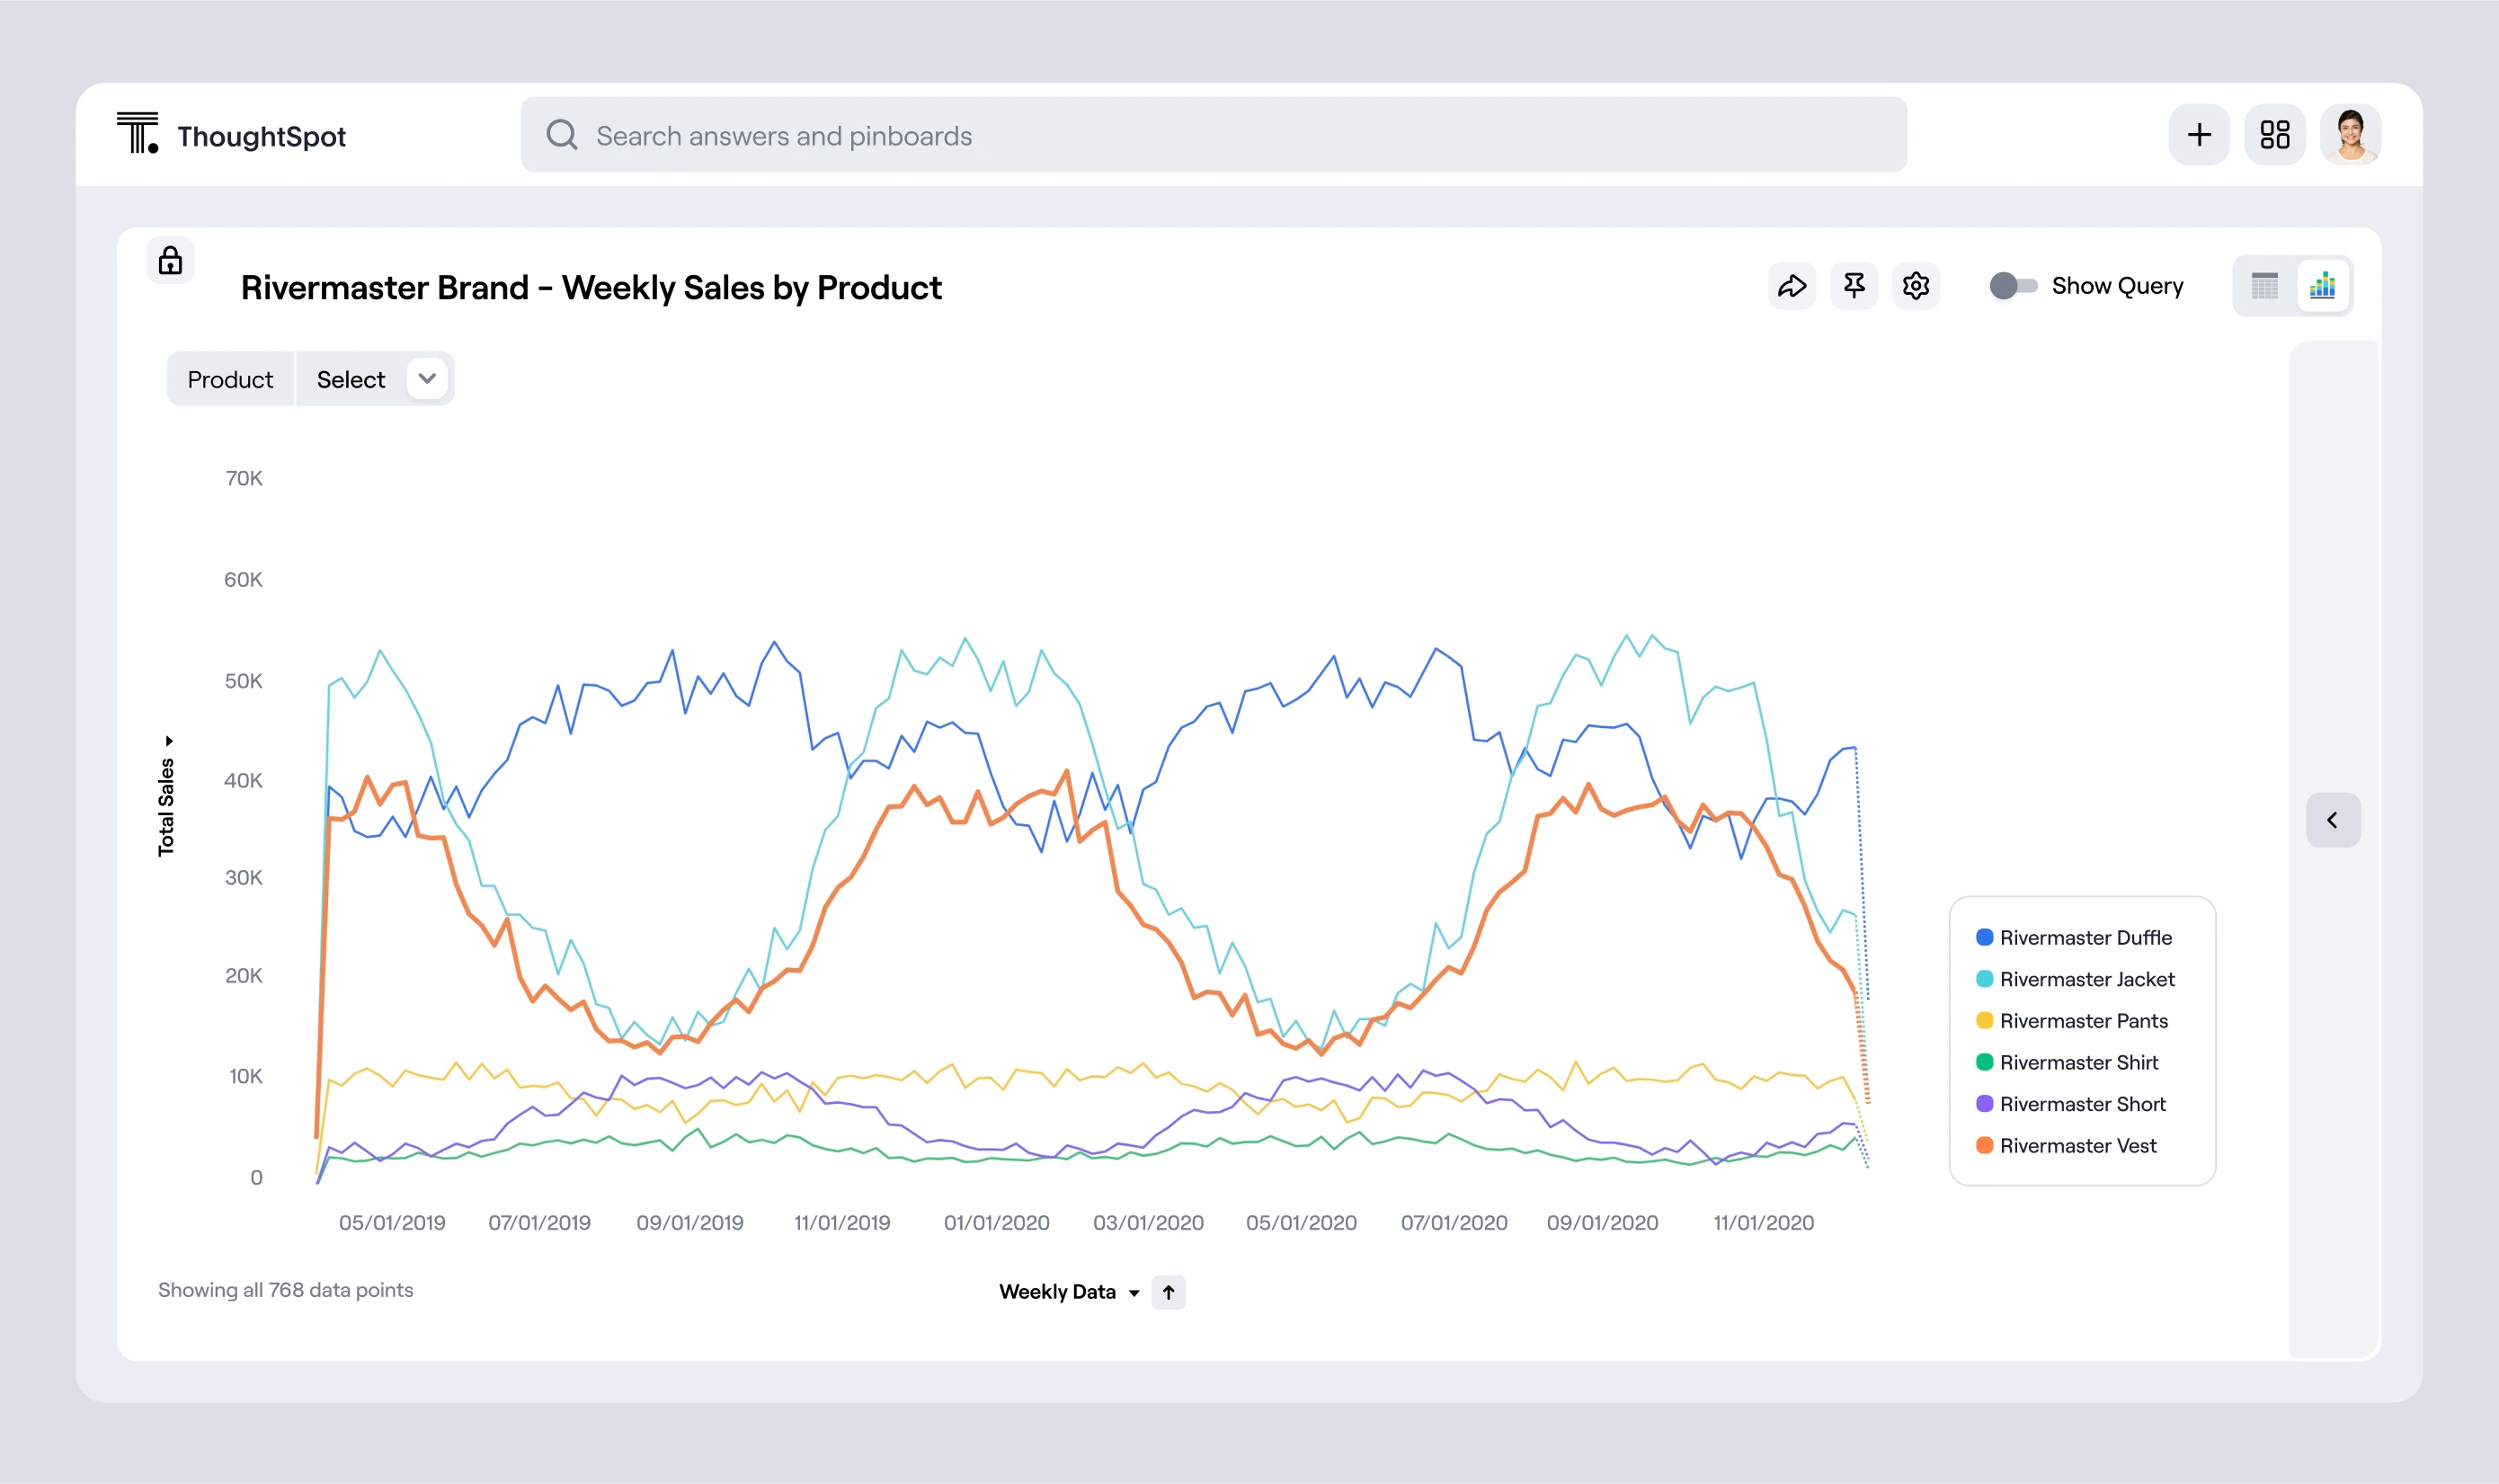This screenshot has height=1484, width=2499.
Task: Toggle Rivermaster Vest series in legend
Action: (2077, 1146)
